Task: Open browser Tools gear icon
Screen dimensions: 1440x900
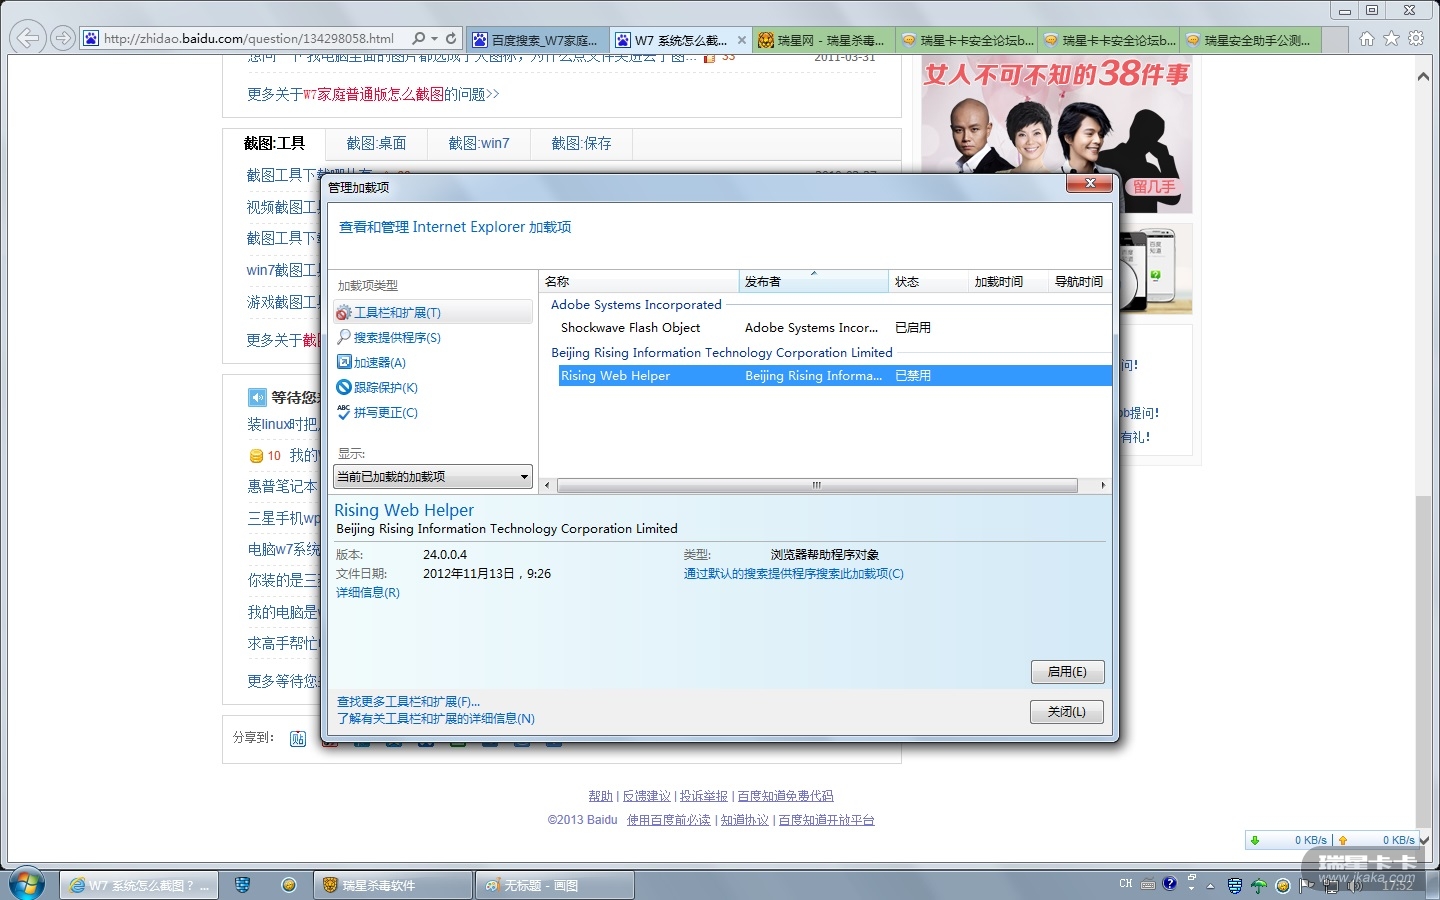Action: pyautogui.click(x=1416, y=39)
